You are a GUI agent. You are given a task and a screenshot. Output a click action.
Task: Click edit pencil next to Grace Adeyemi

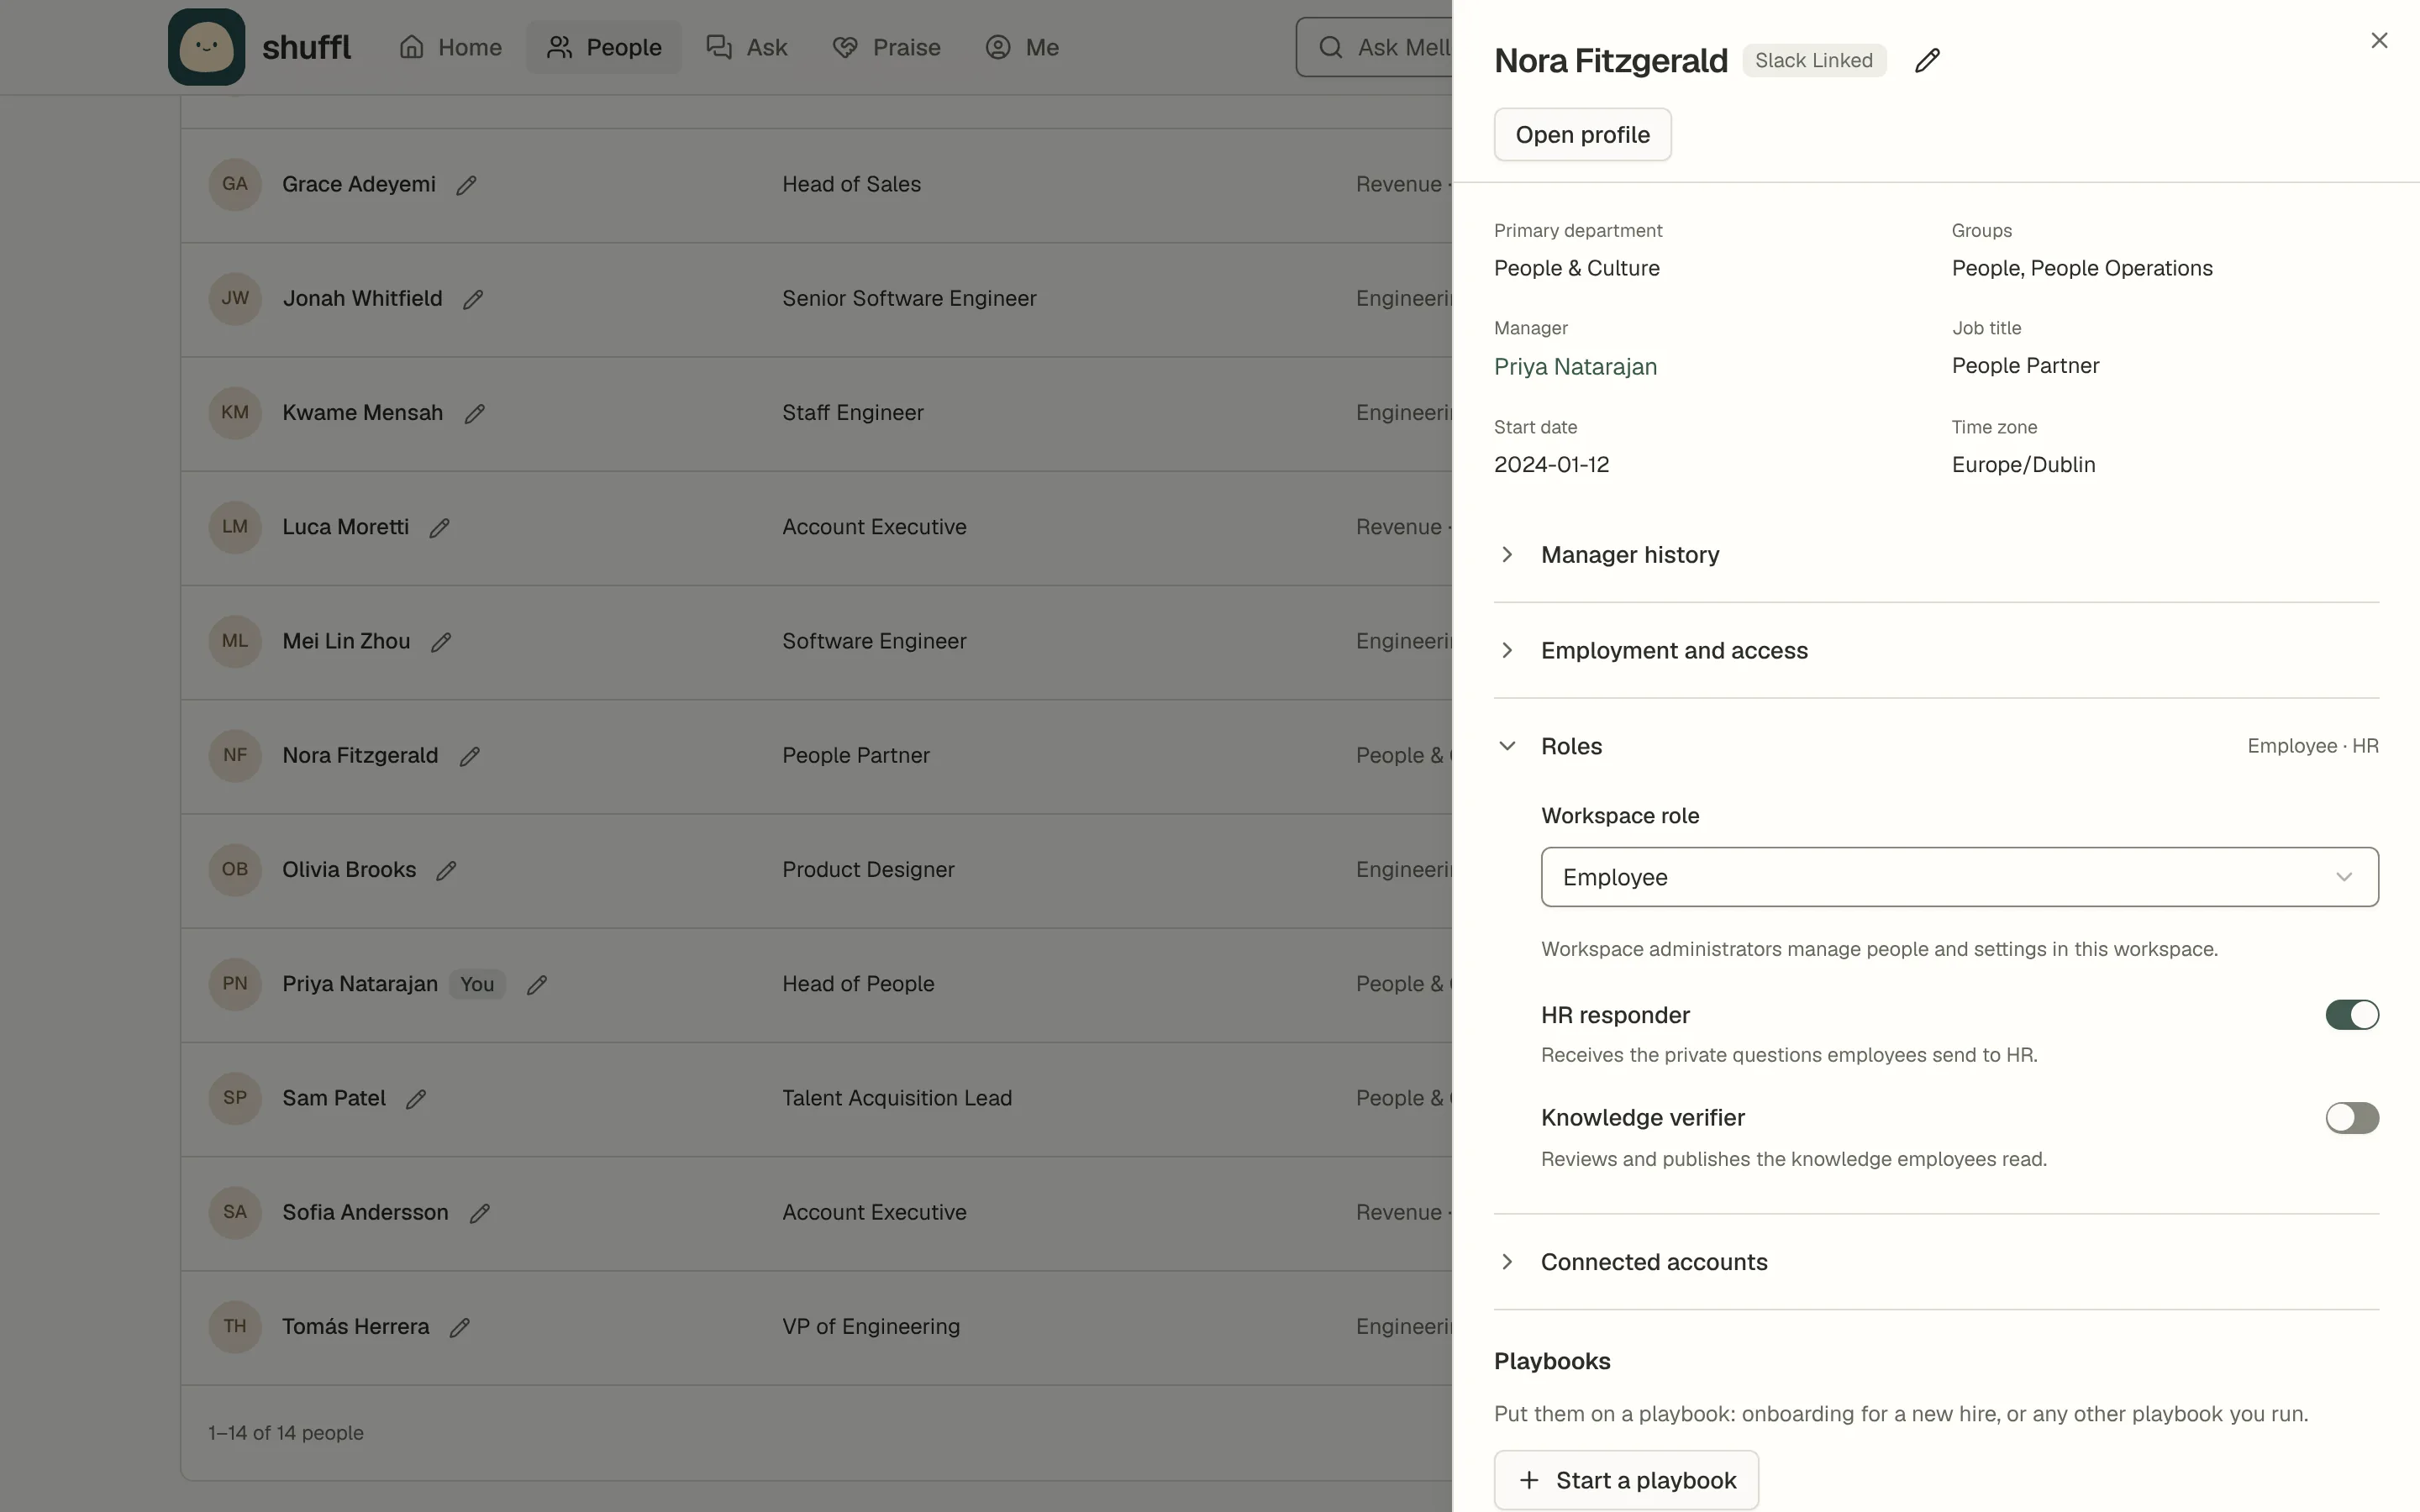[x=466, y=185]
